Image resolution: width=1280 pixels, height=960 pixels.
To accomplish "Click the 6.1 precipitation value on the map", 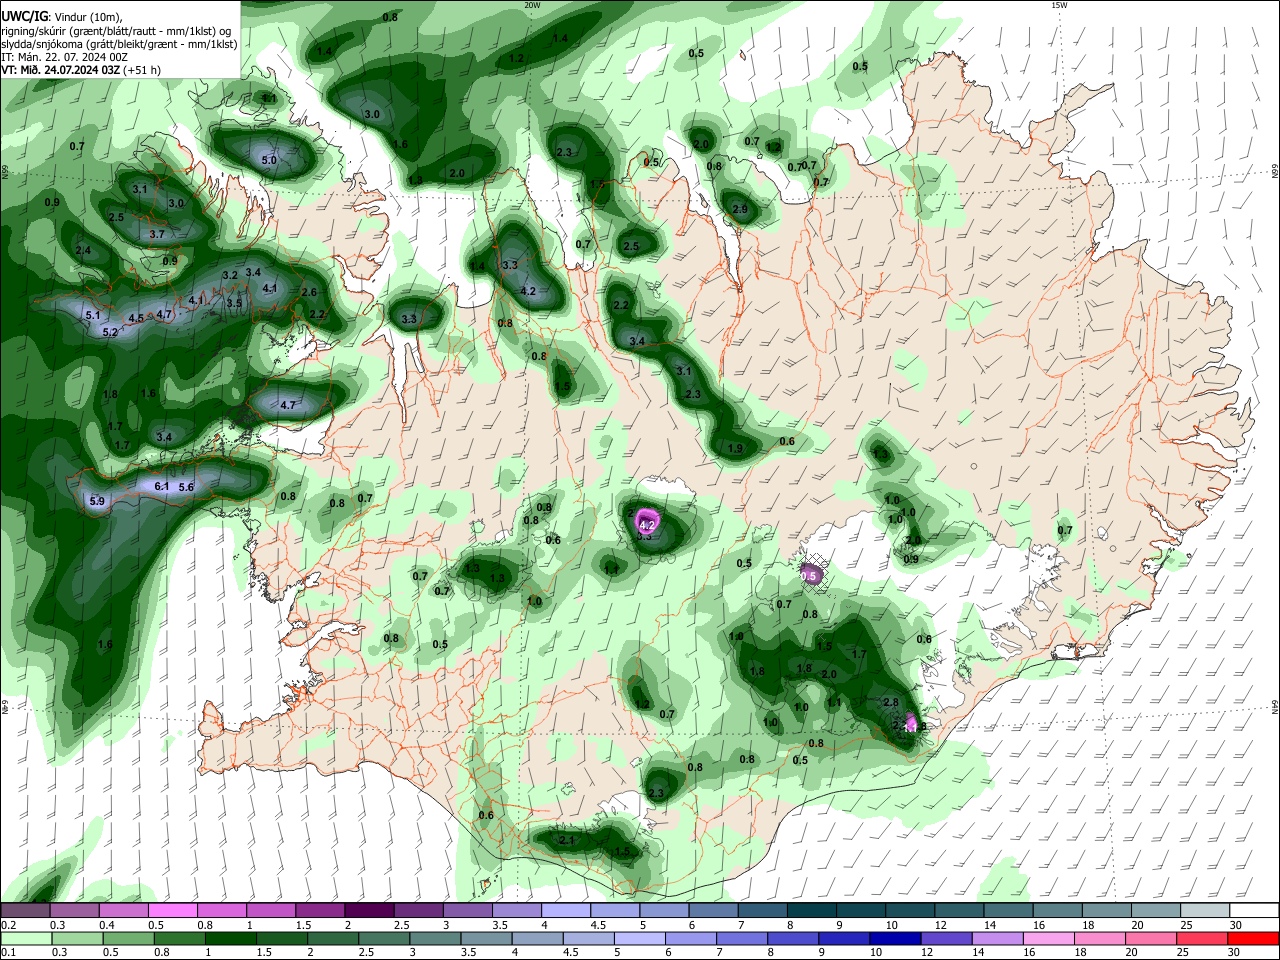I will tap(162, 486).
